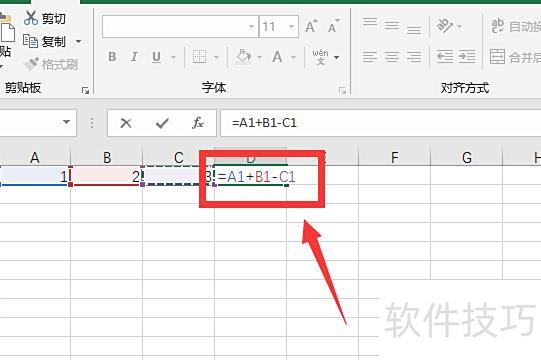Click the text Orientation icon
The width and height of the screenshot is (541, 360).
coord(445,26)
